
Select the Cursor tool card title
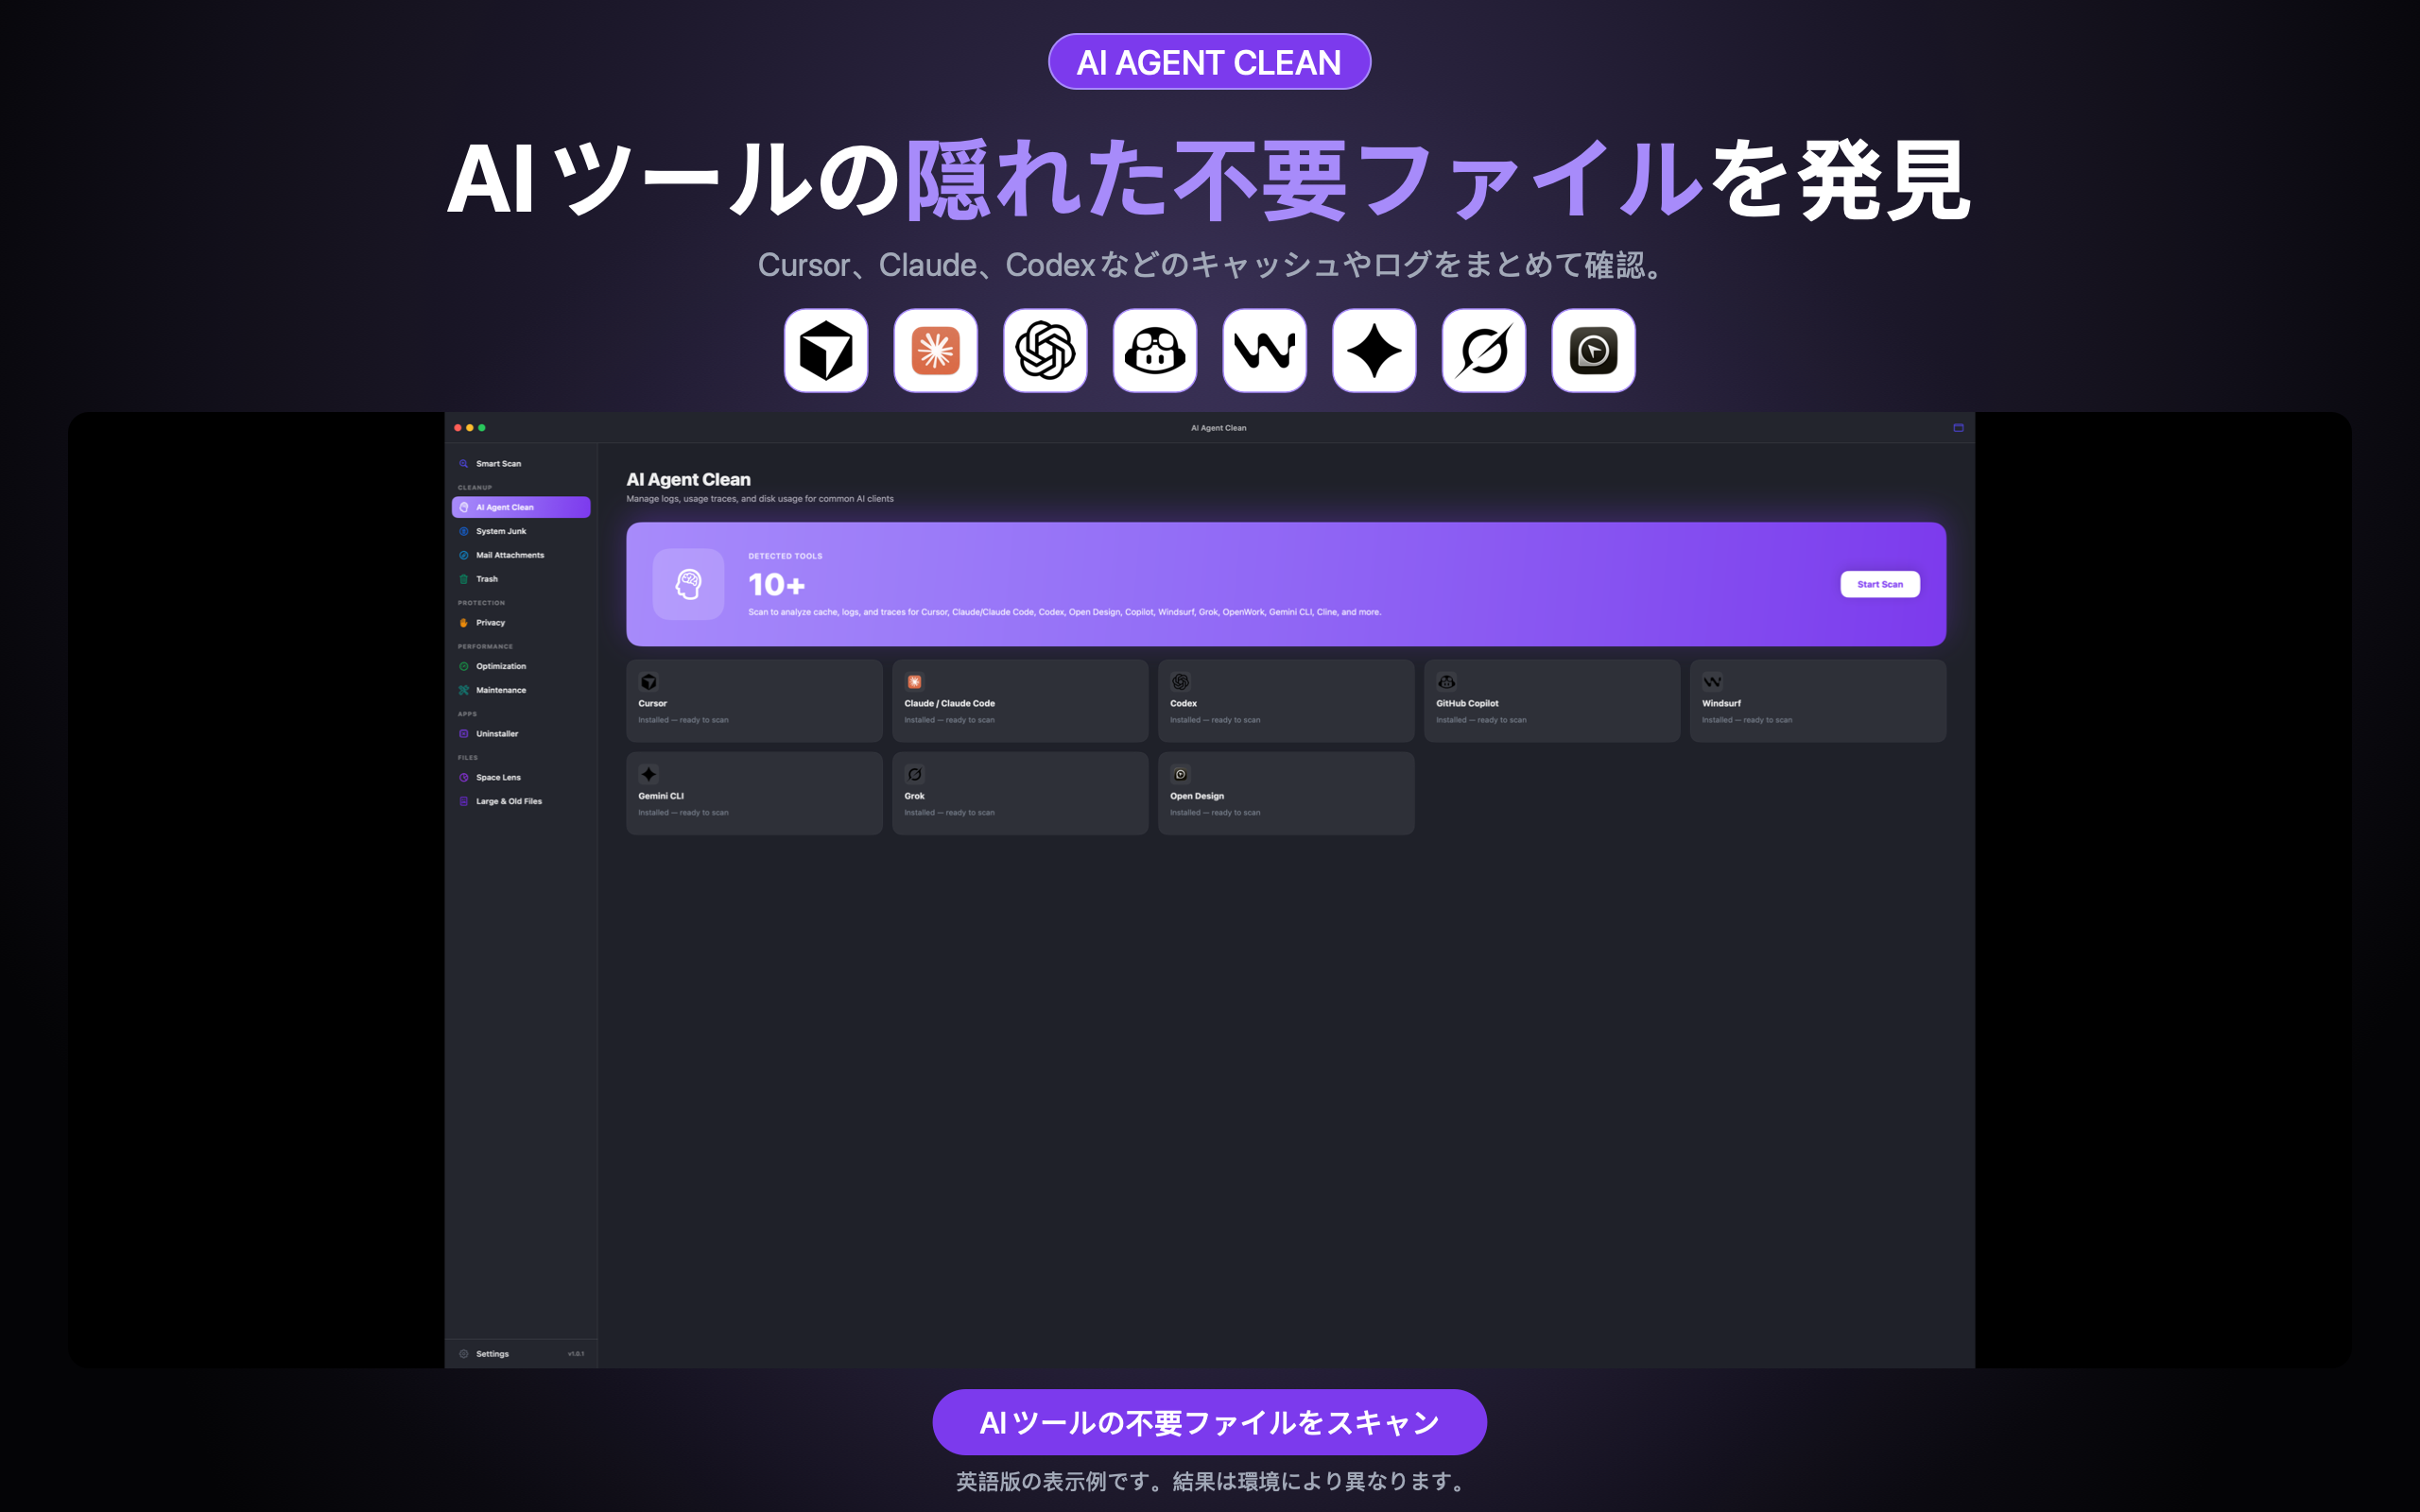[652, 703]
